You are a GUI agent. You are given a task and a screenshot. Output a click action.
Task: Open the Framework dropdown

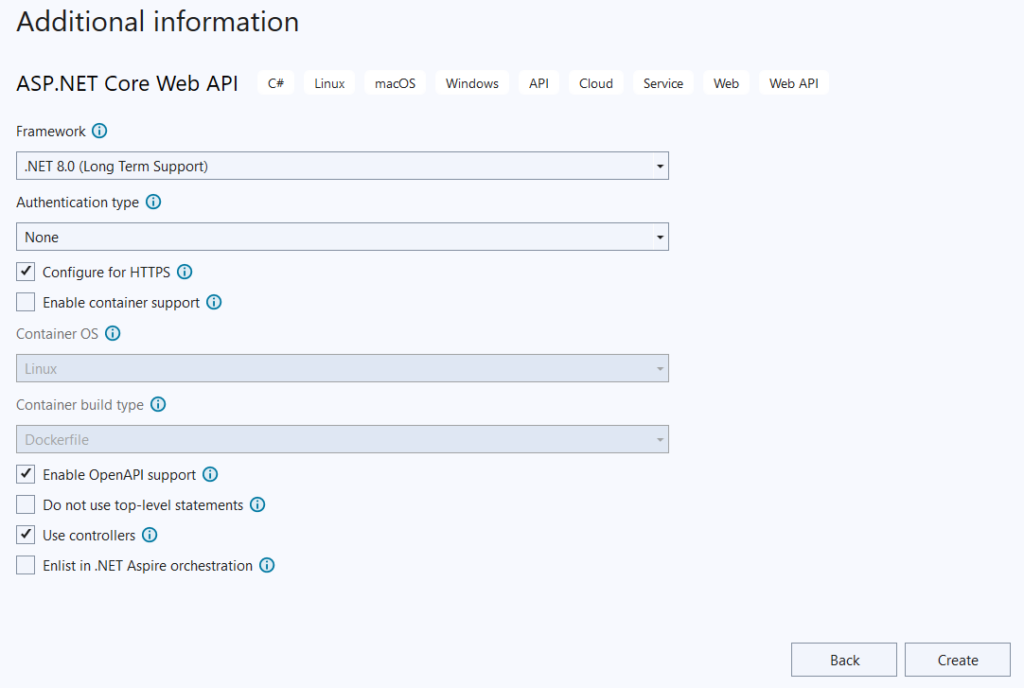click(342, 166)
